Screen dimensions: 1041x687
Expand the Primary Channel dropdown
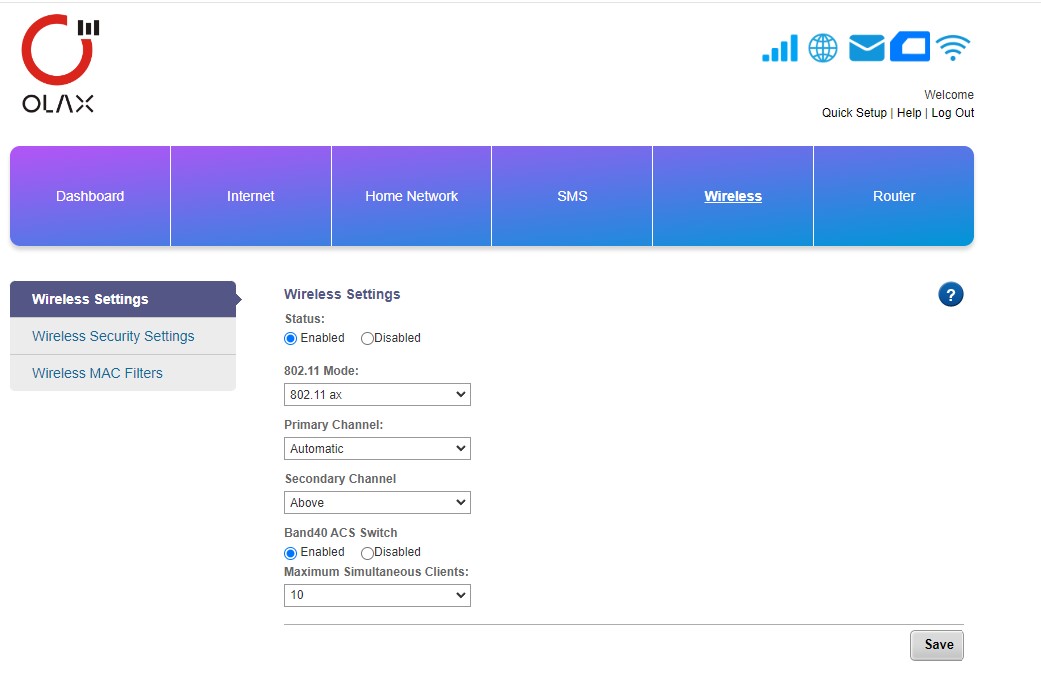377,449
